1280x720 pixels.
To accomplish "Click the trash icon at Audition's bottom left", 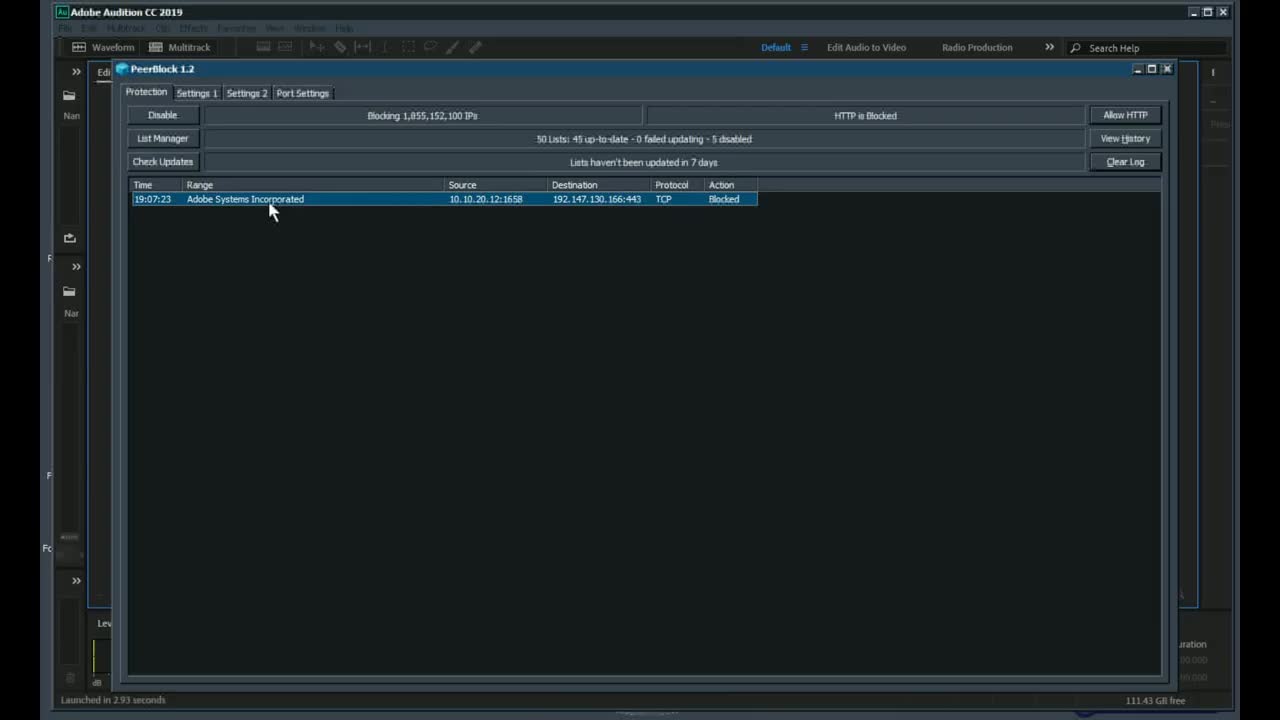I will click(x=70, y=678).
